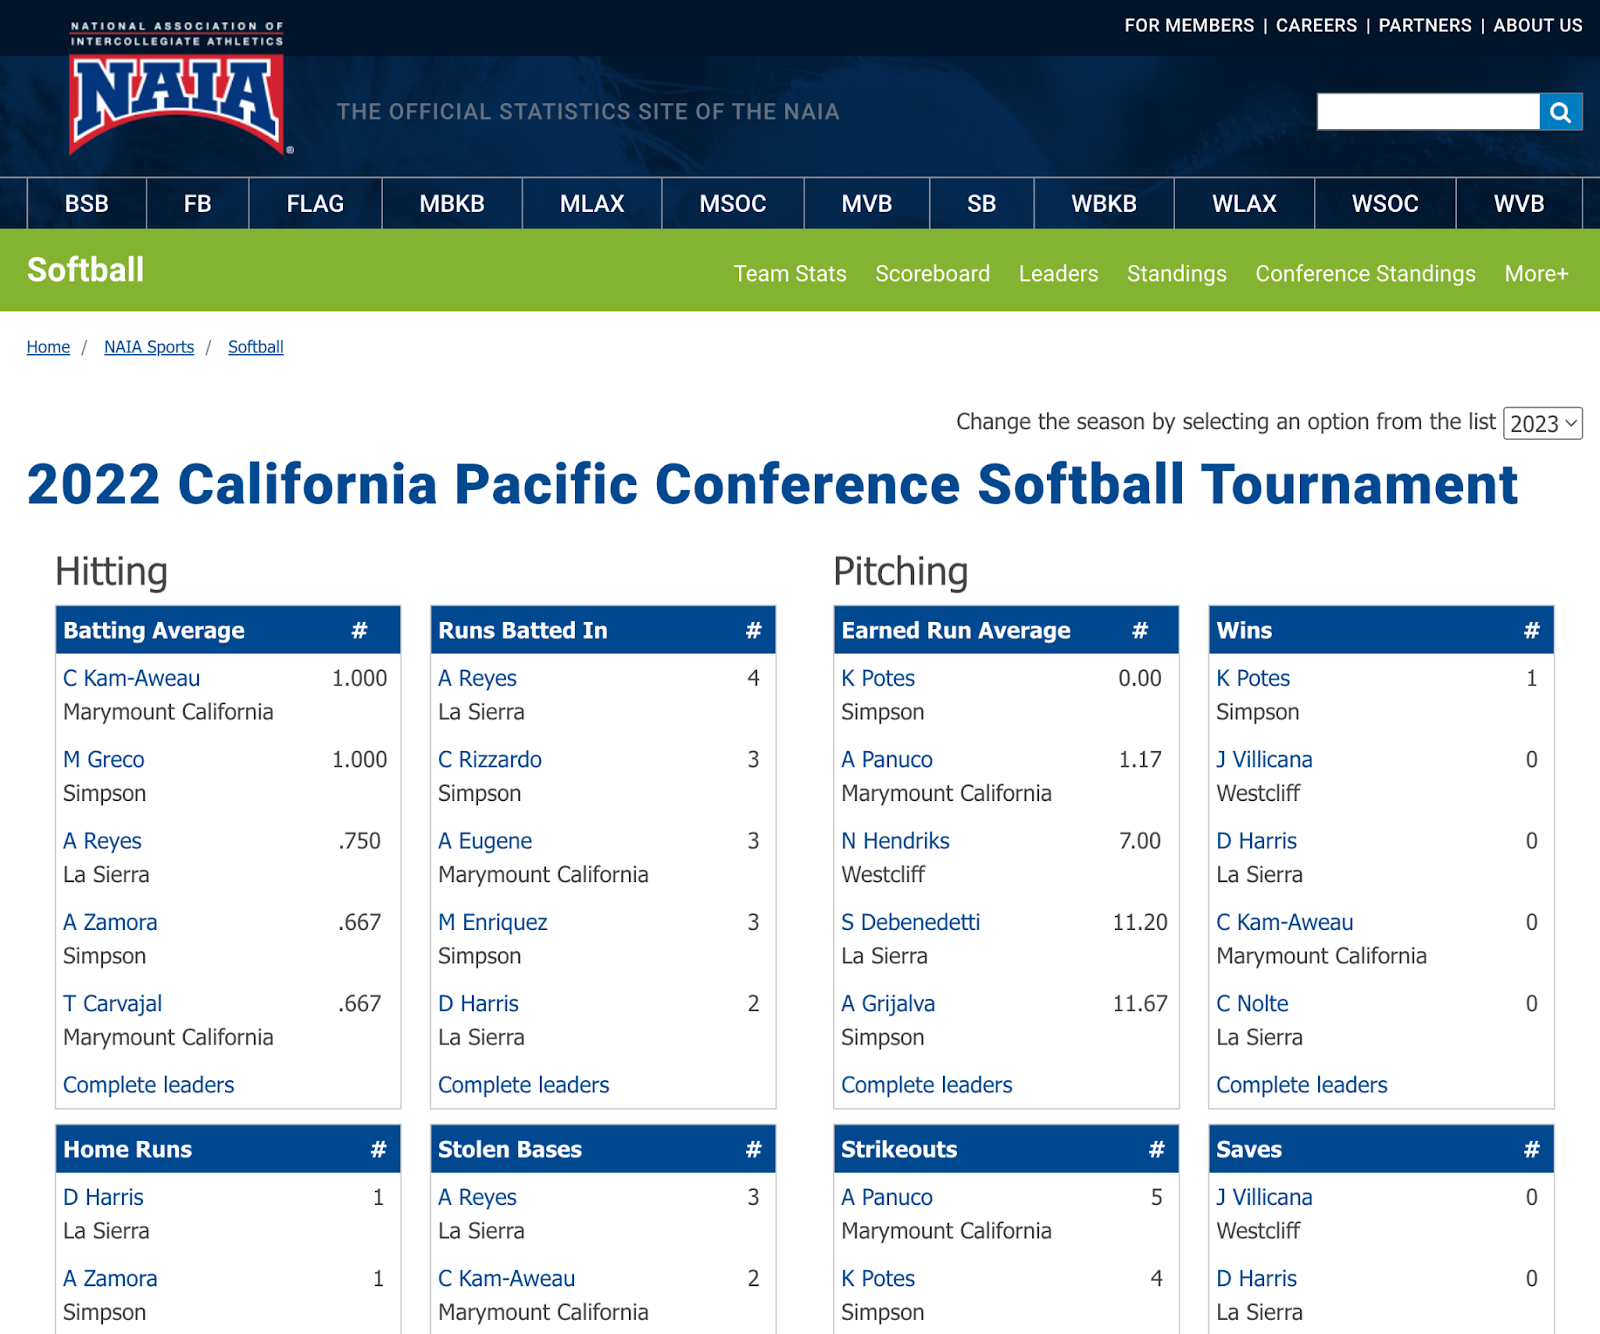Screen dimensions: 1600x1334
Task: View Conference Standings
Action: tap(1366, 274)
